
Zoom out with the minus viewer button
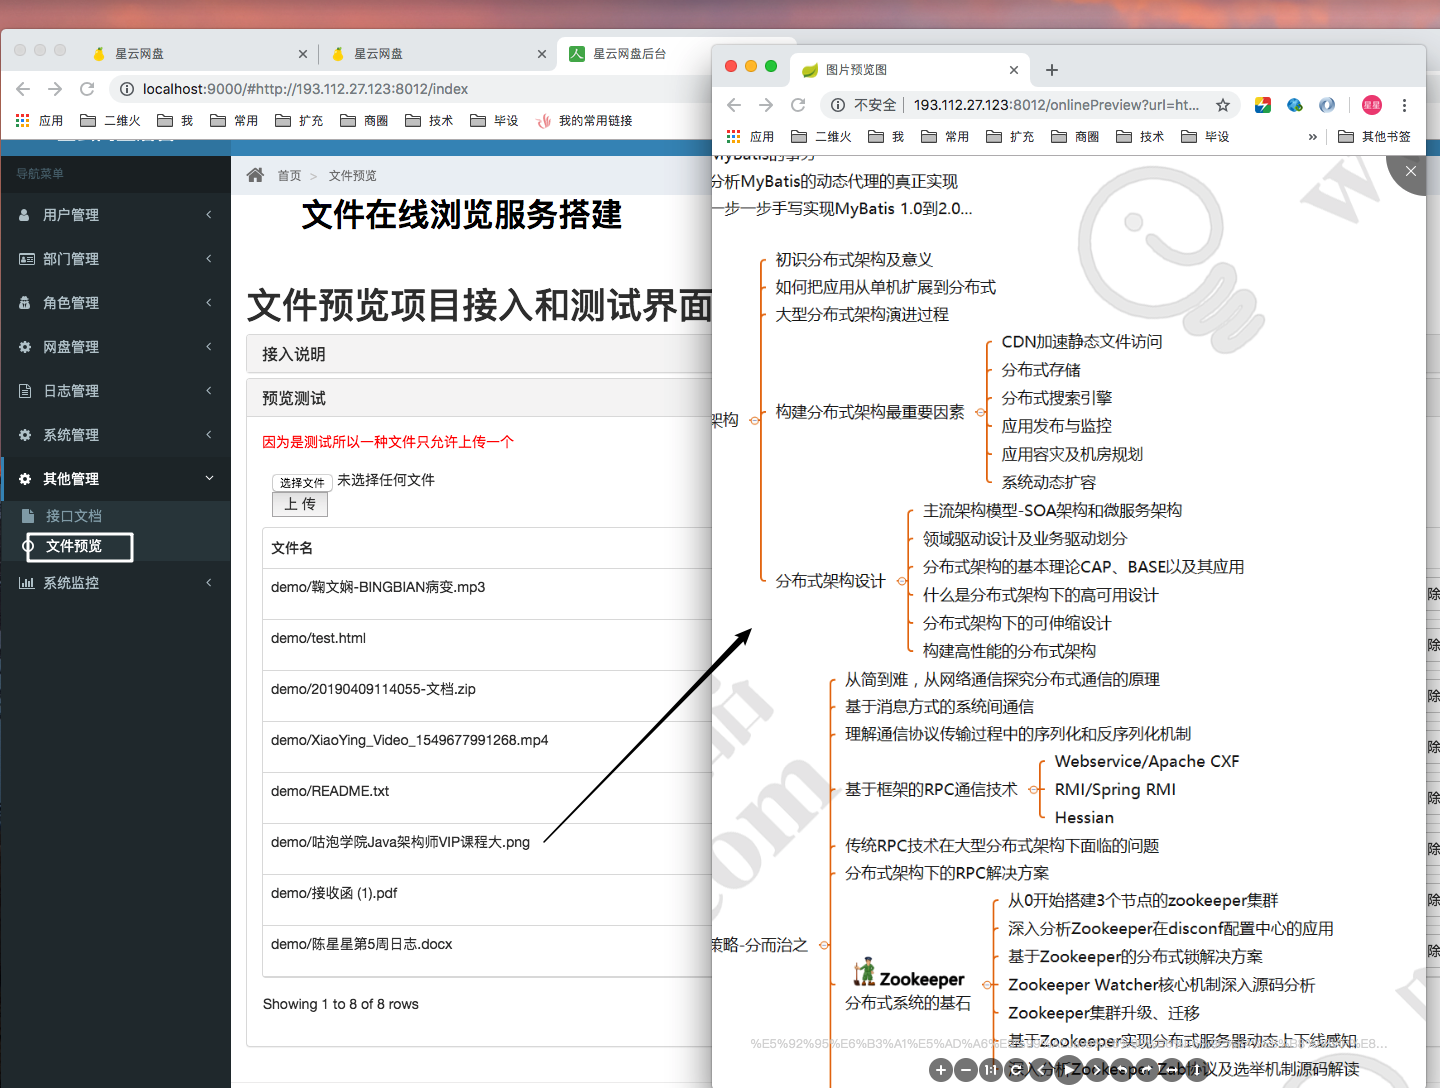pos(966,1070)
